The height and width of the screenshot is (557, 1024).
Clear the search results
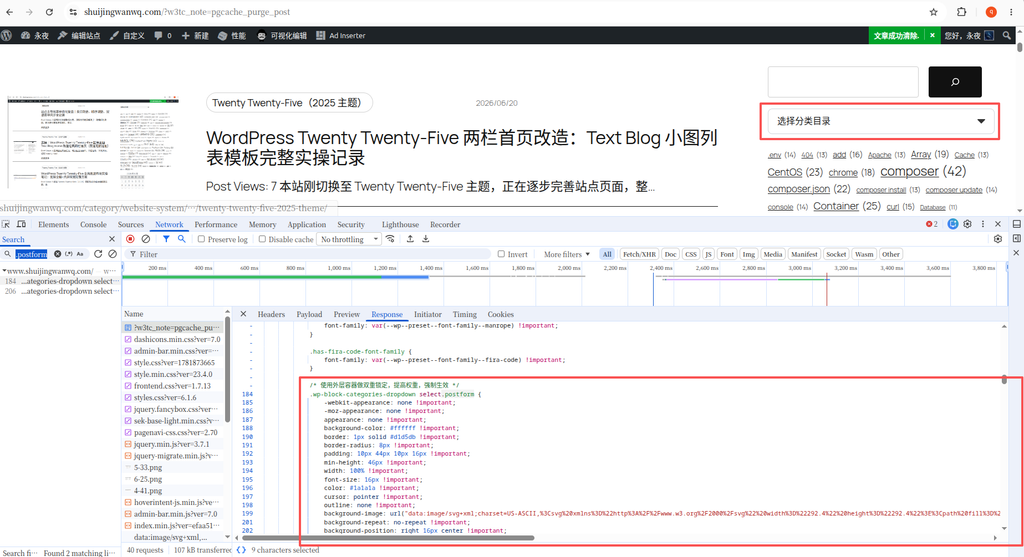pyautogui.click(x=112, y=254)
